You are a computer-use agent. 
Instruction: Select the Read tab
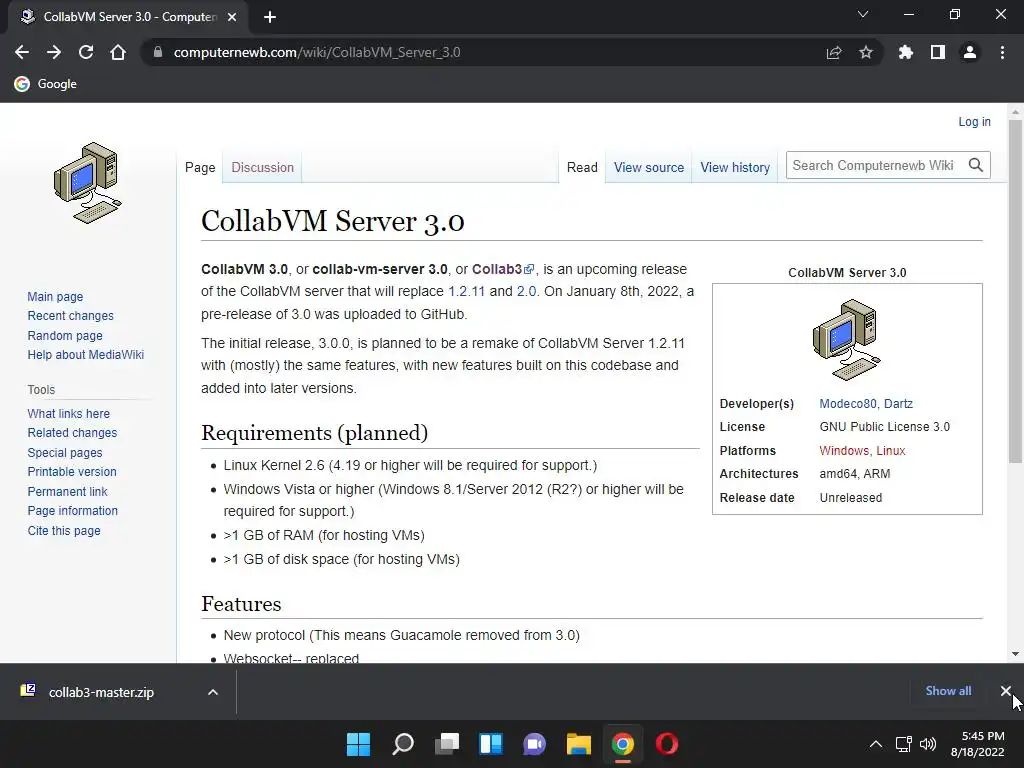(582, 167)
